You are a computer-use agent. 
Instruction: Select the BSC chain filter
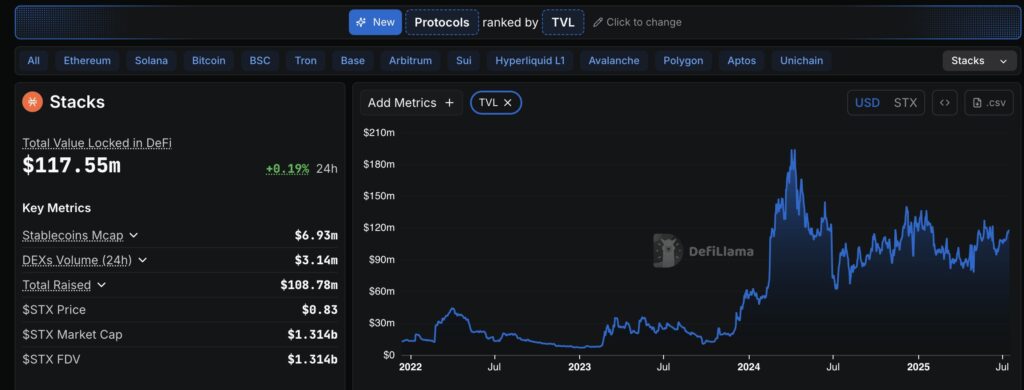coord(259,61)
